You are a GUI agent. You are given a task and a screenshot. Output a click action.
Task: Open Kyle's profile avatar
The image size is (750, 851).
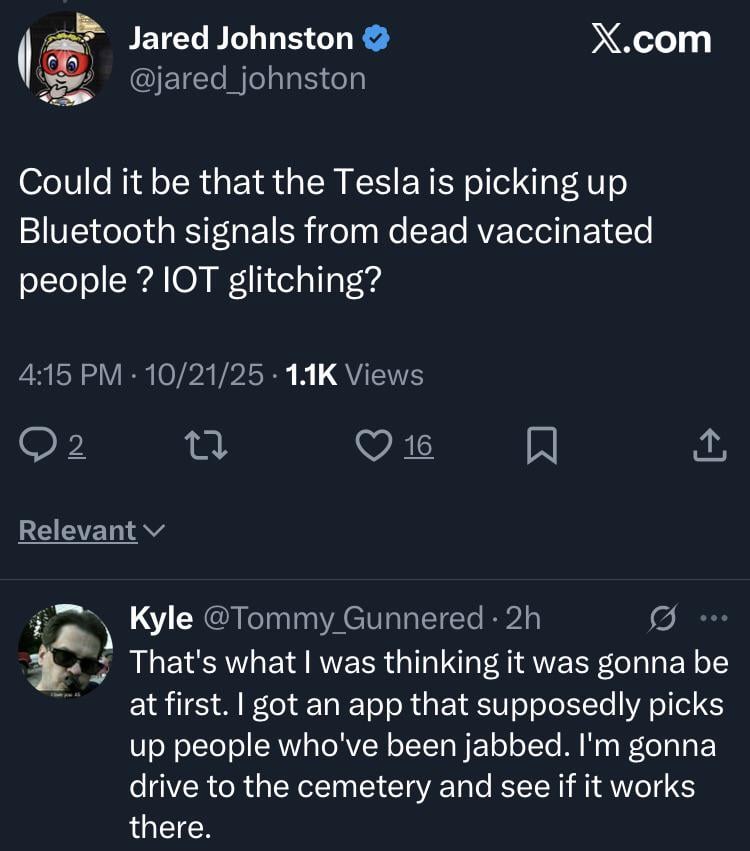pos(65,650)
